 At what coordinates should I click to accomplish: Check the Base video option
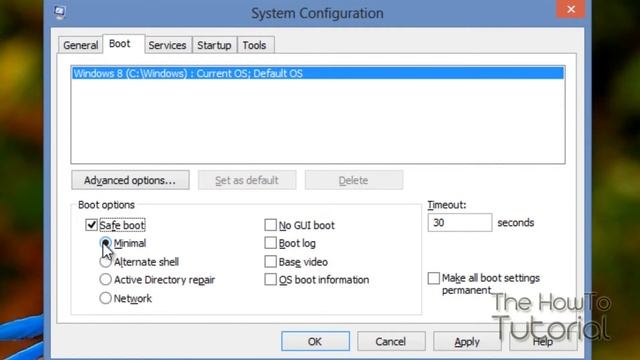point(270,261)
